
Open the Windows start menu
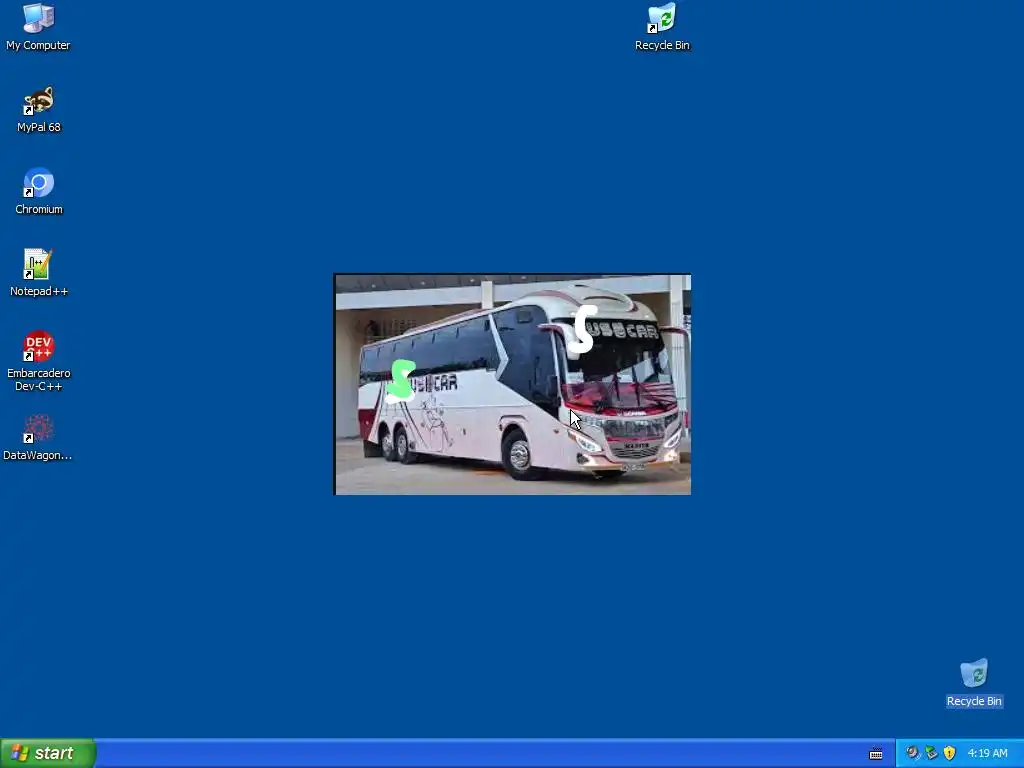(x=48, y=753)
